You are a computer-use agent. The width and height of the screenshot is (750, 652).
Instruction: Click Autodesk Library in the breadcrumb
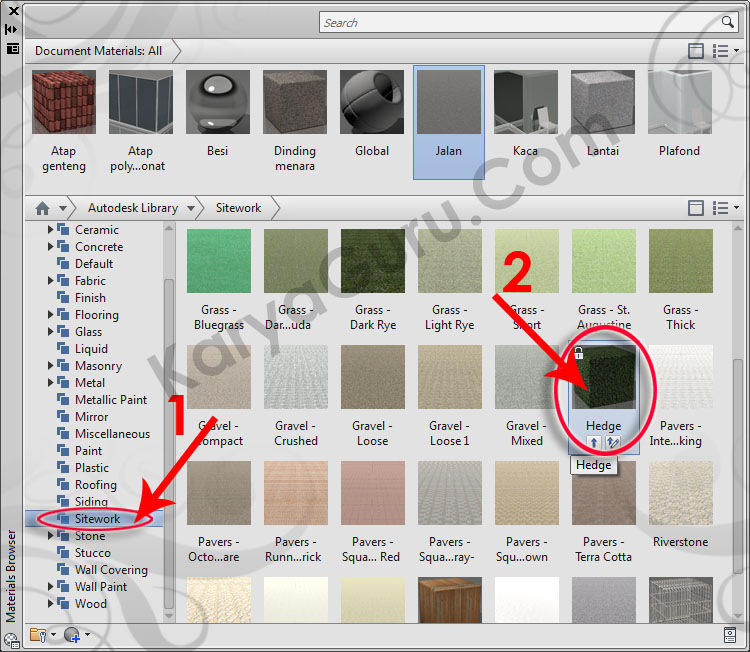[x=132, y=208]
